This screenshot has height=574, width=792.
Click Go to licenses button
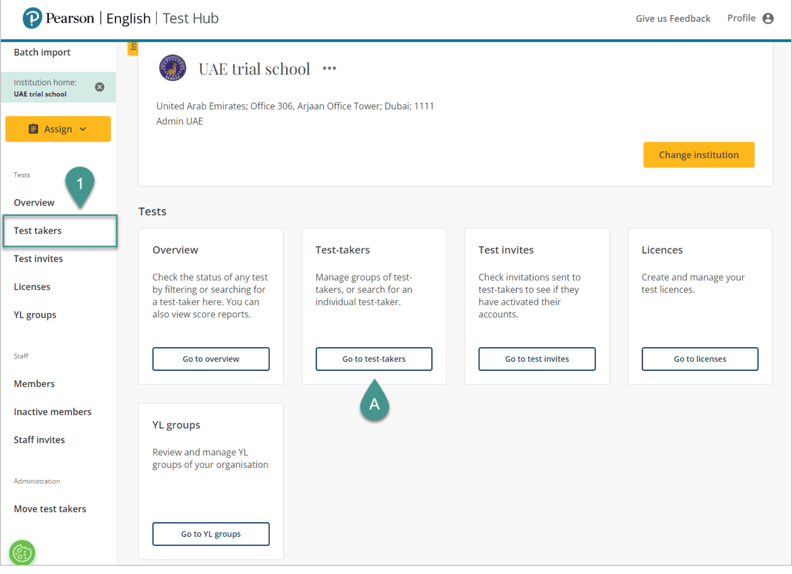click(x=700, y=359)
